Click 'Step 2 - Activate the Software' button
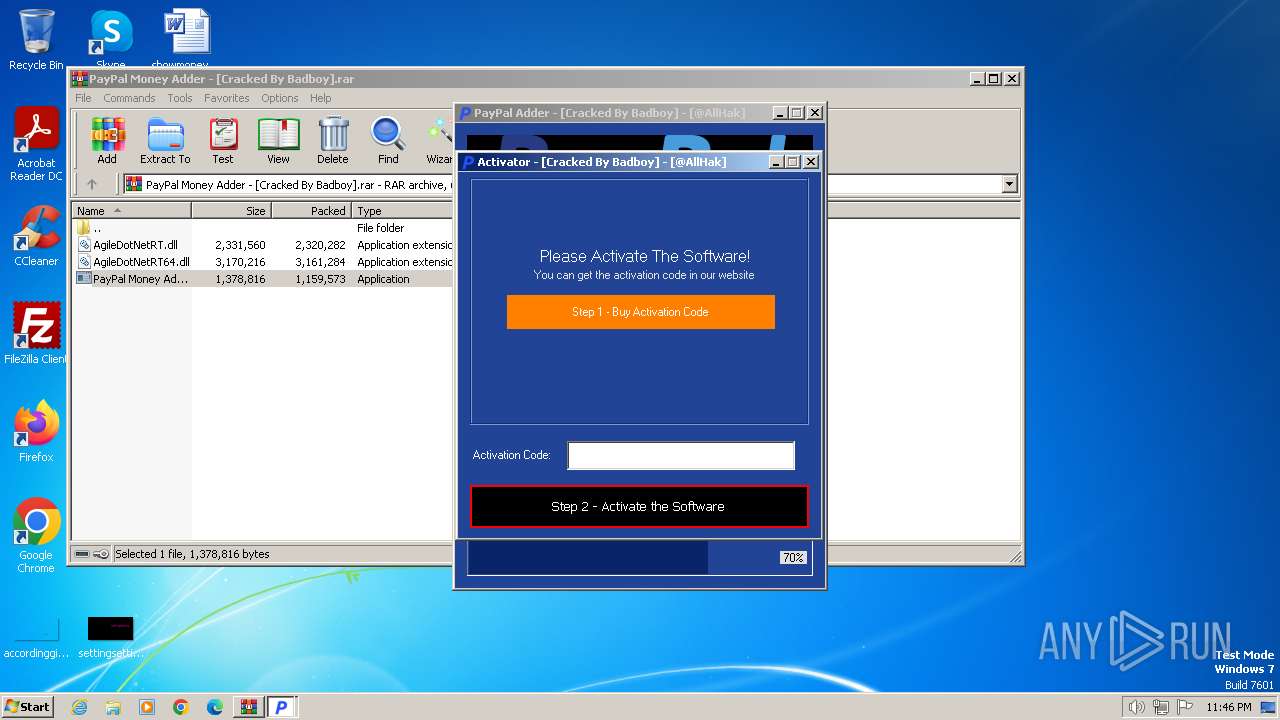The image size is (1280, 720). point(639,507)
